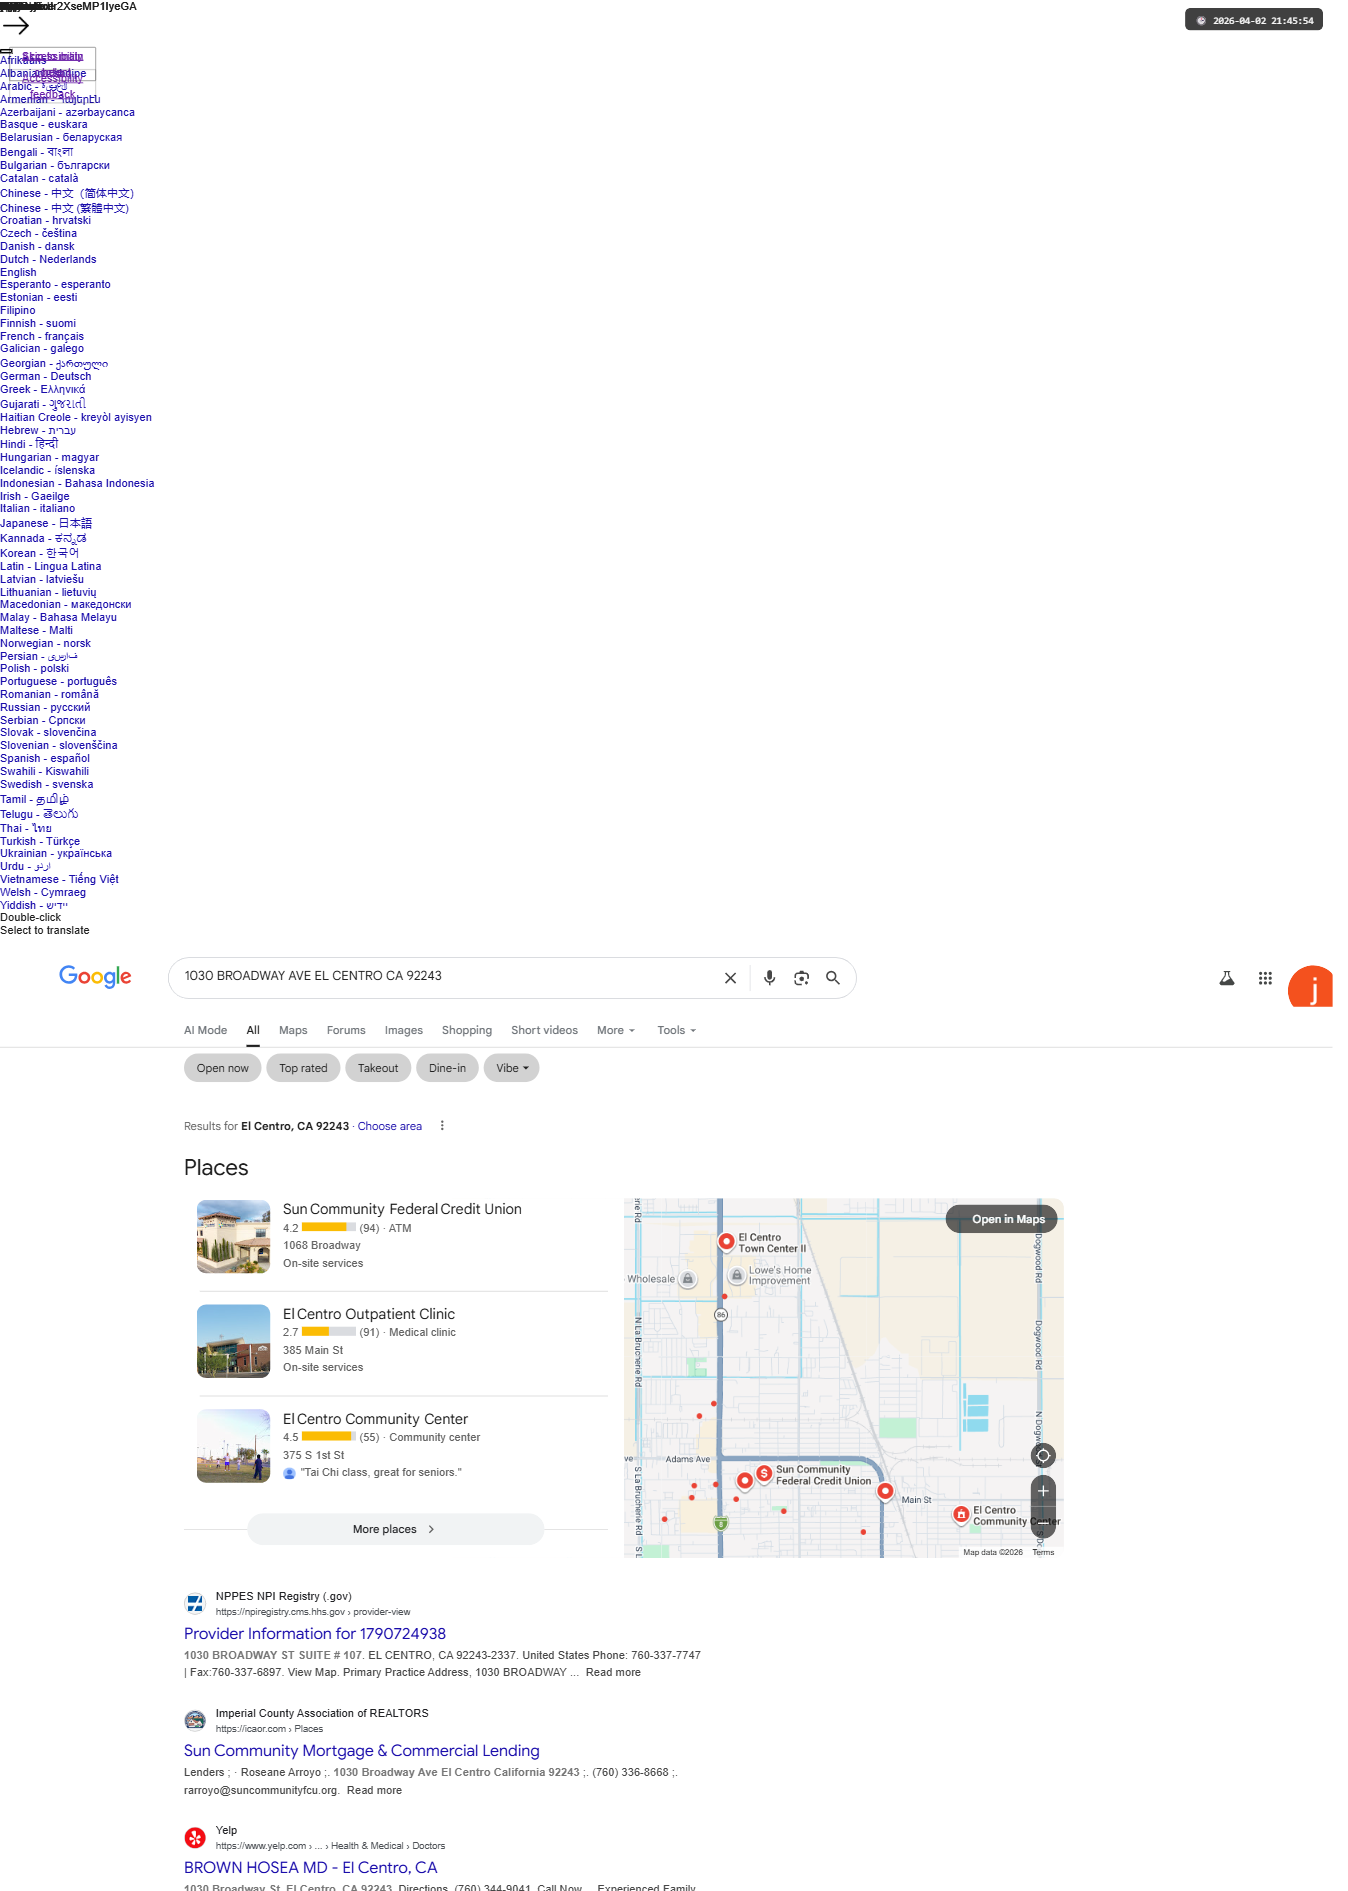The width and height of the screenshot is (1348, 1891).
Task: Click the Lowe's Home Improvement map marker
Action: pos(737,1275)
